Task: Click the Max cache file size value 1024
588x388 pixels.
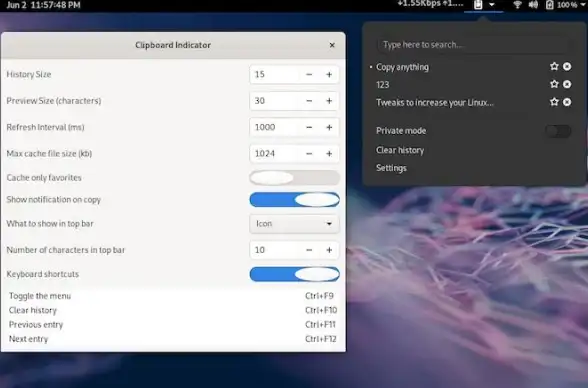Action: pos(274,154)
